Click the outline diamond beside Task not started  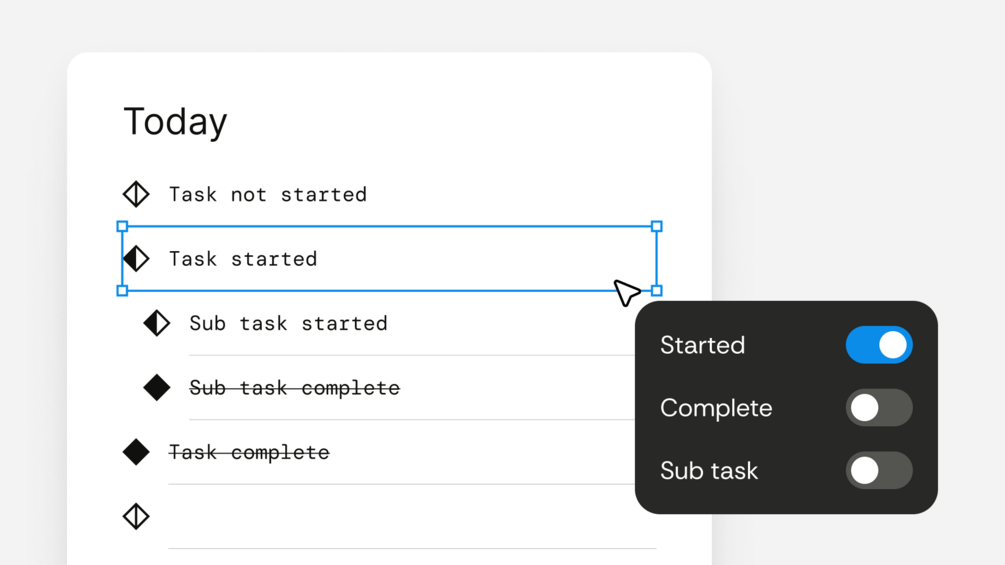tap(136, 194)
